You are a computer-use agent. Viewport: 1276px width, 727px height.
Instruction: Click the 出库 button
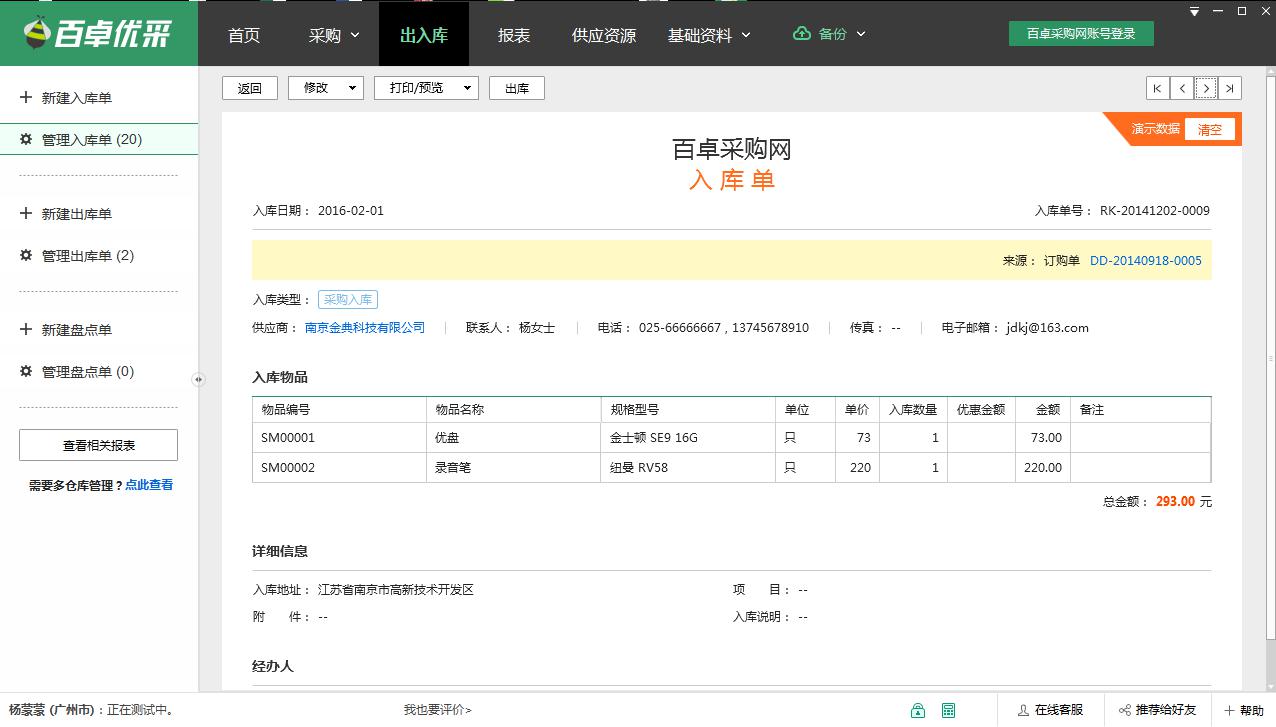coord(517,88)
